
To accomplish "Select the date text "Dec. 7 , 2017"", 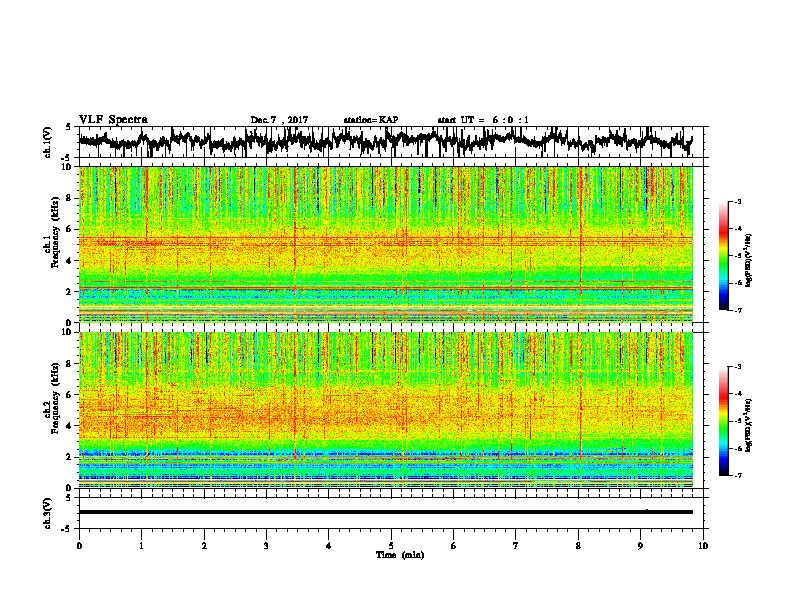I will [279, 120].
